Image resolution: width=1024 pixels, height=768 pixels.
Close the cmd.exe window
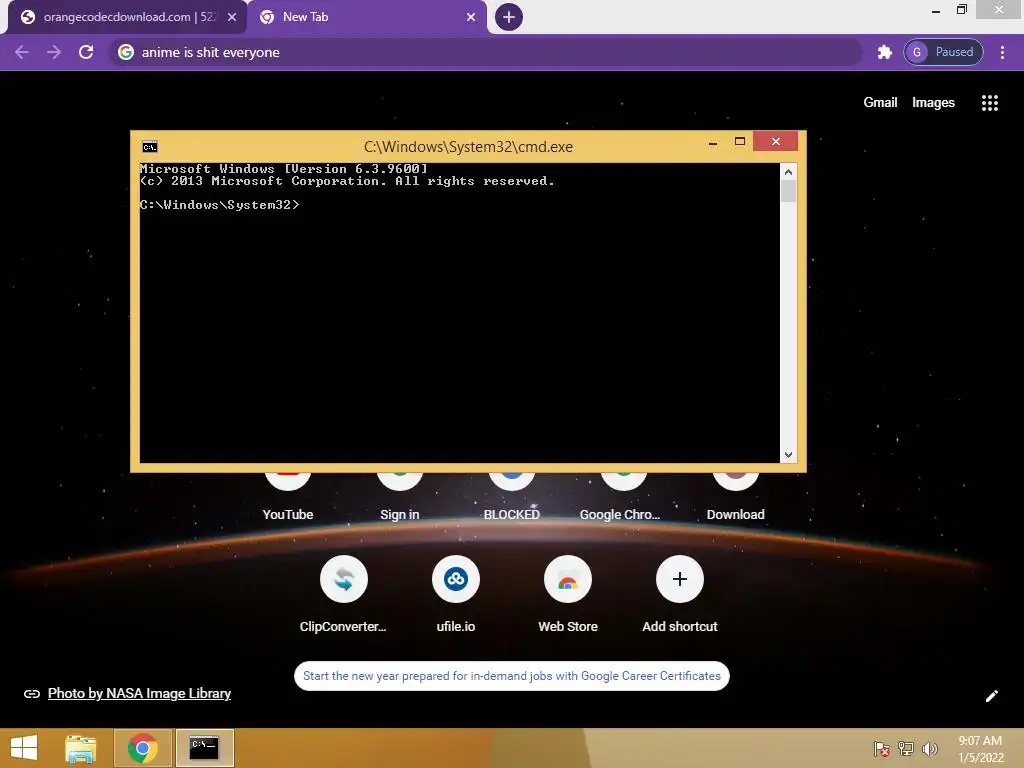776,141
